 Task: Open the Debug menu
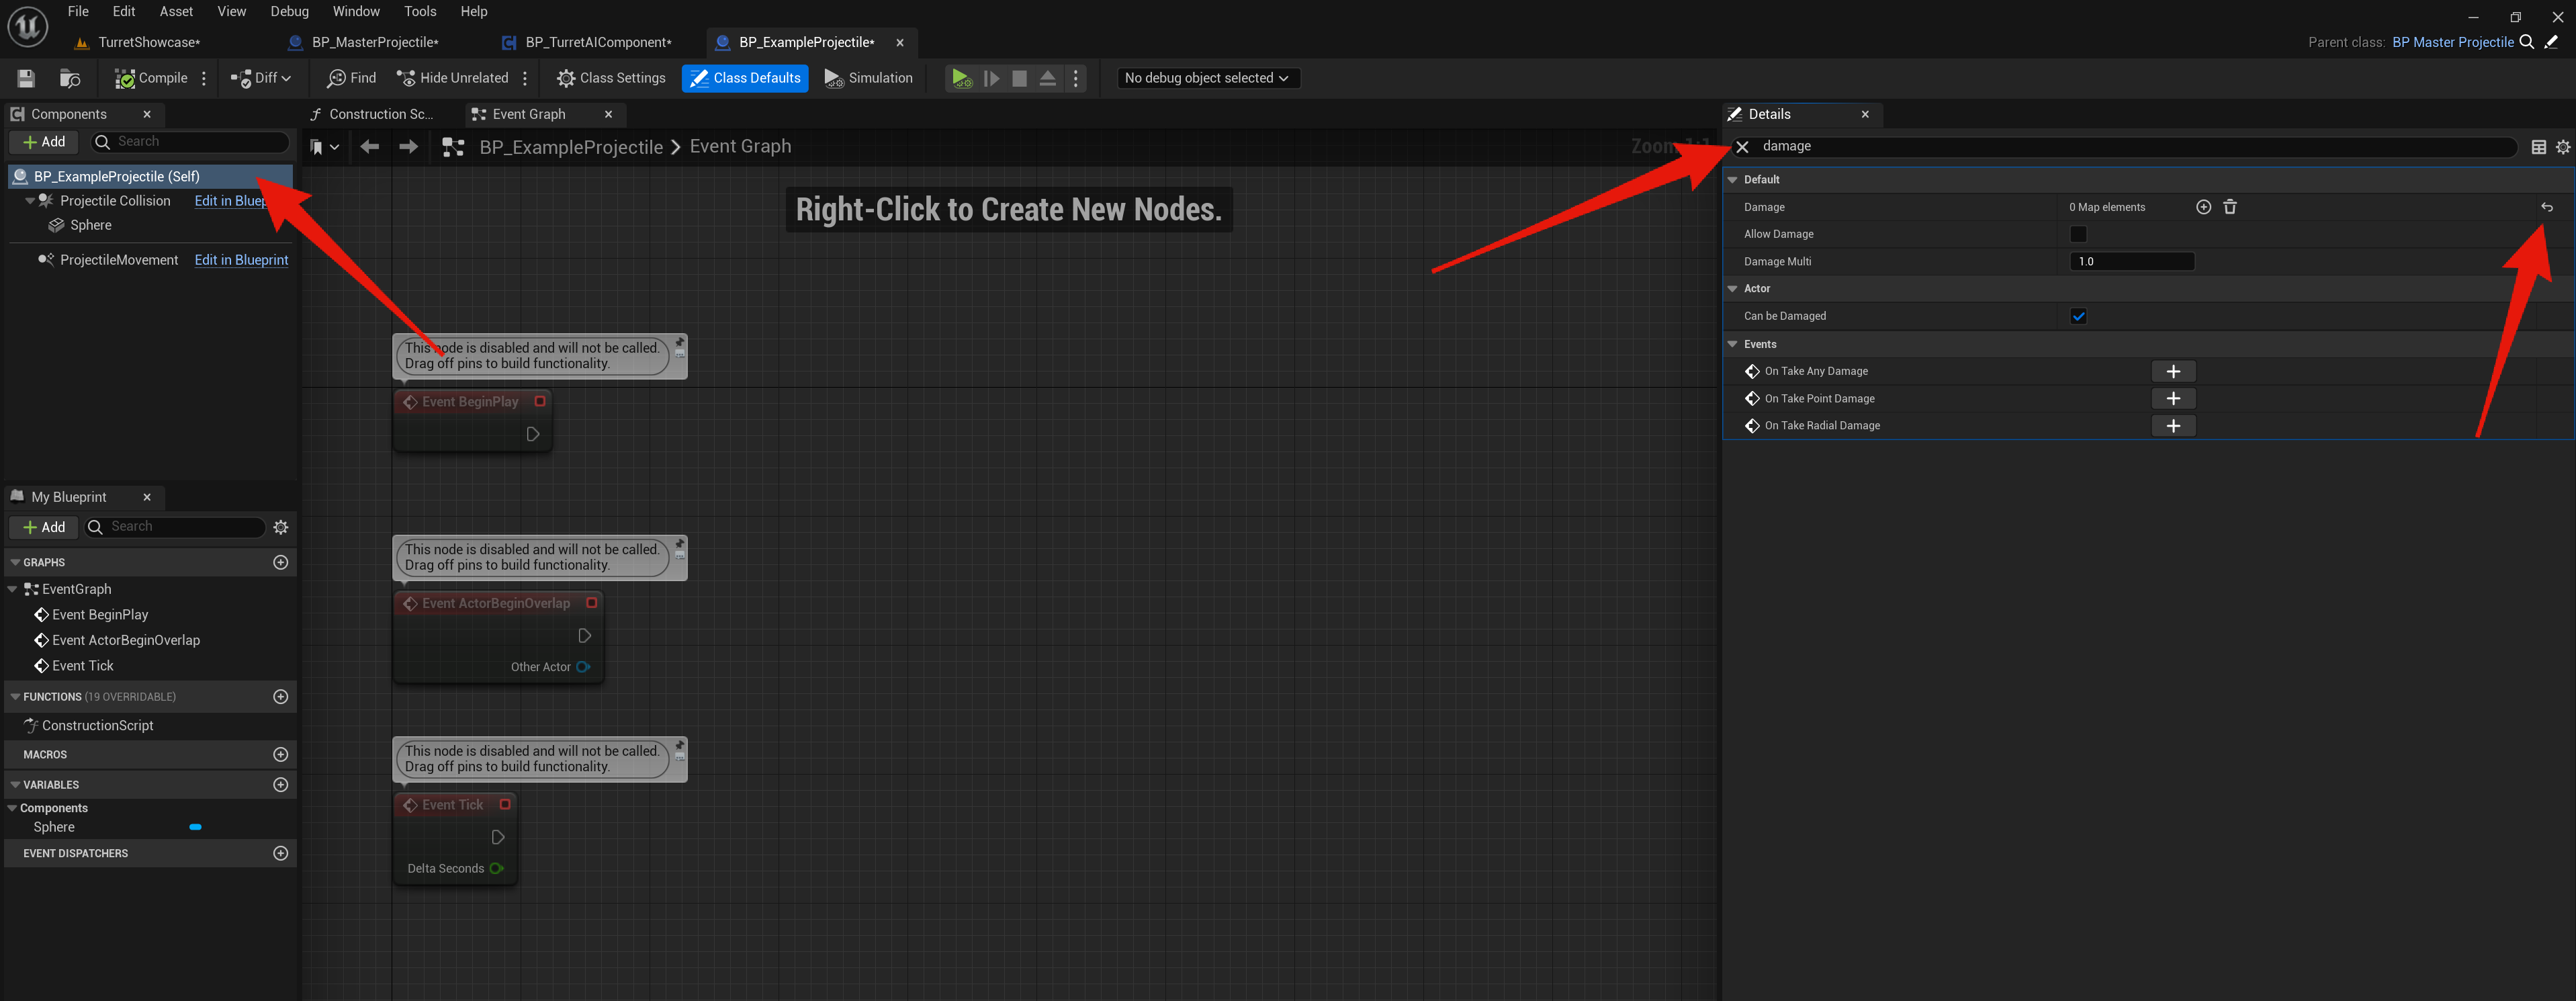(289, 11)
